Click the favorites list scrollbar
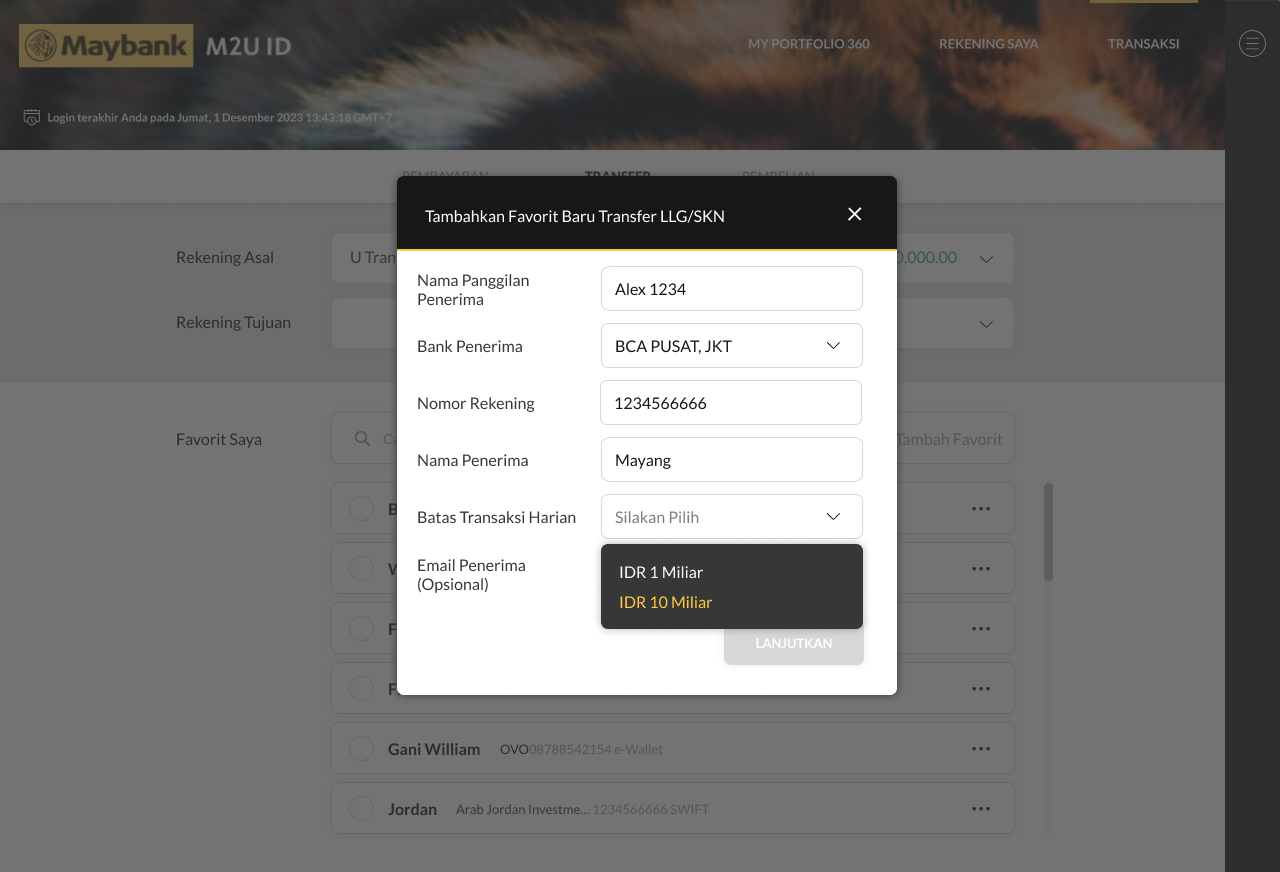1280x872 pixels. pyautogui.click(x=1048, y=532)
